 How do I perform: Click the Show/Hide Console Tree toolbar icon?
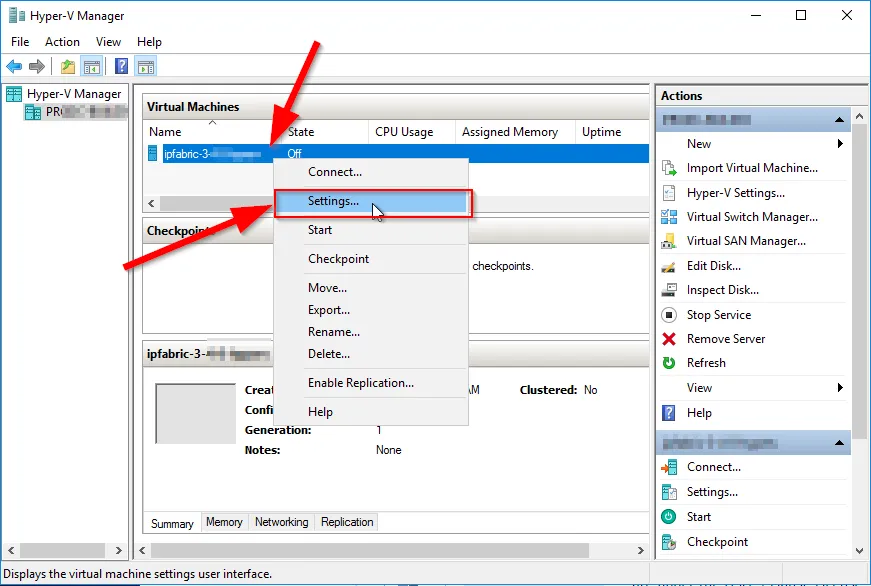click(91, 67)
